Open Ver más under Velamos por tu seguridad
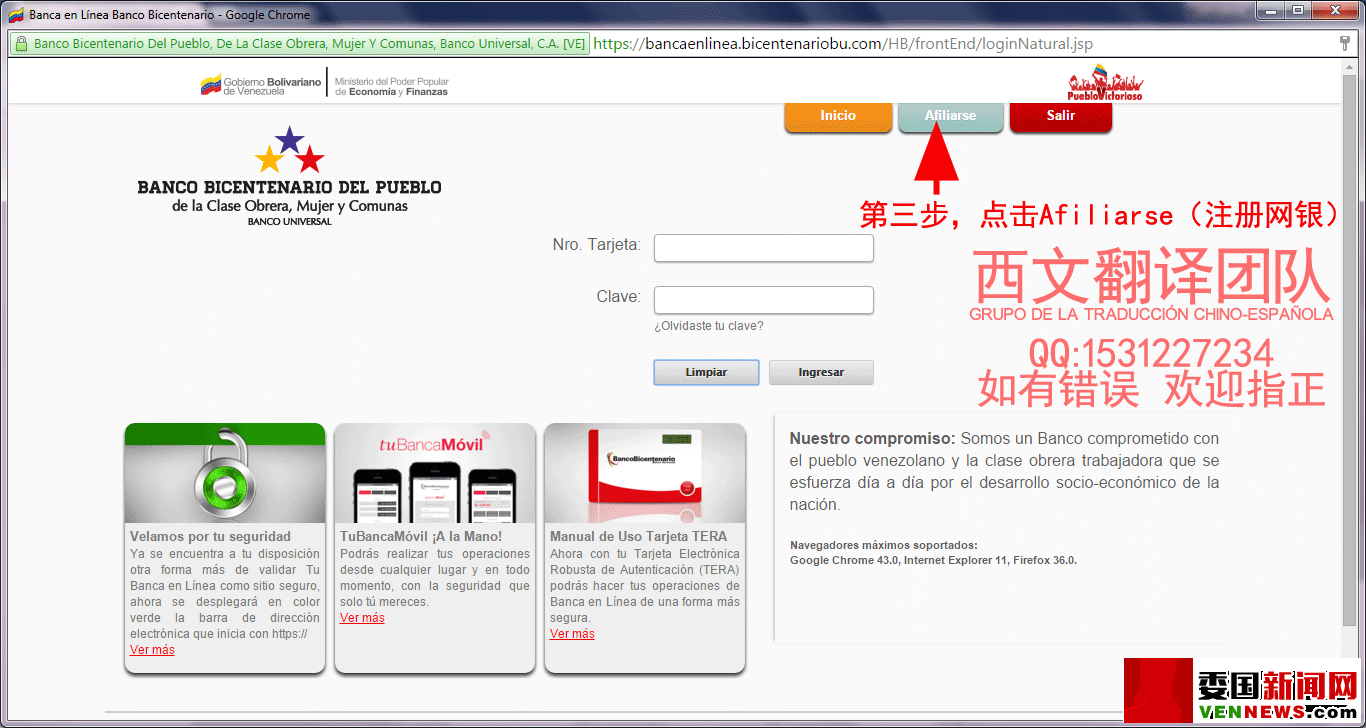Viewport: 1366px width, 728px height. point(152,650)
